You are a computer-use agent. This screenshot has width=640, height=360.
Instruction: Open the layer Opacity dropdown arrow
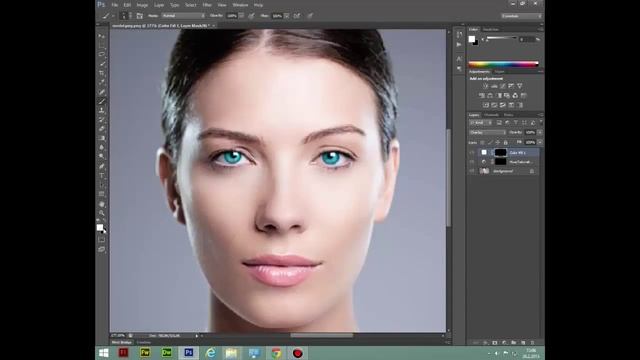(540, 132)
